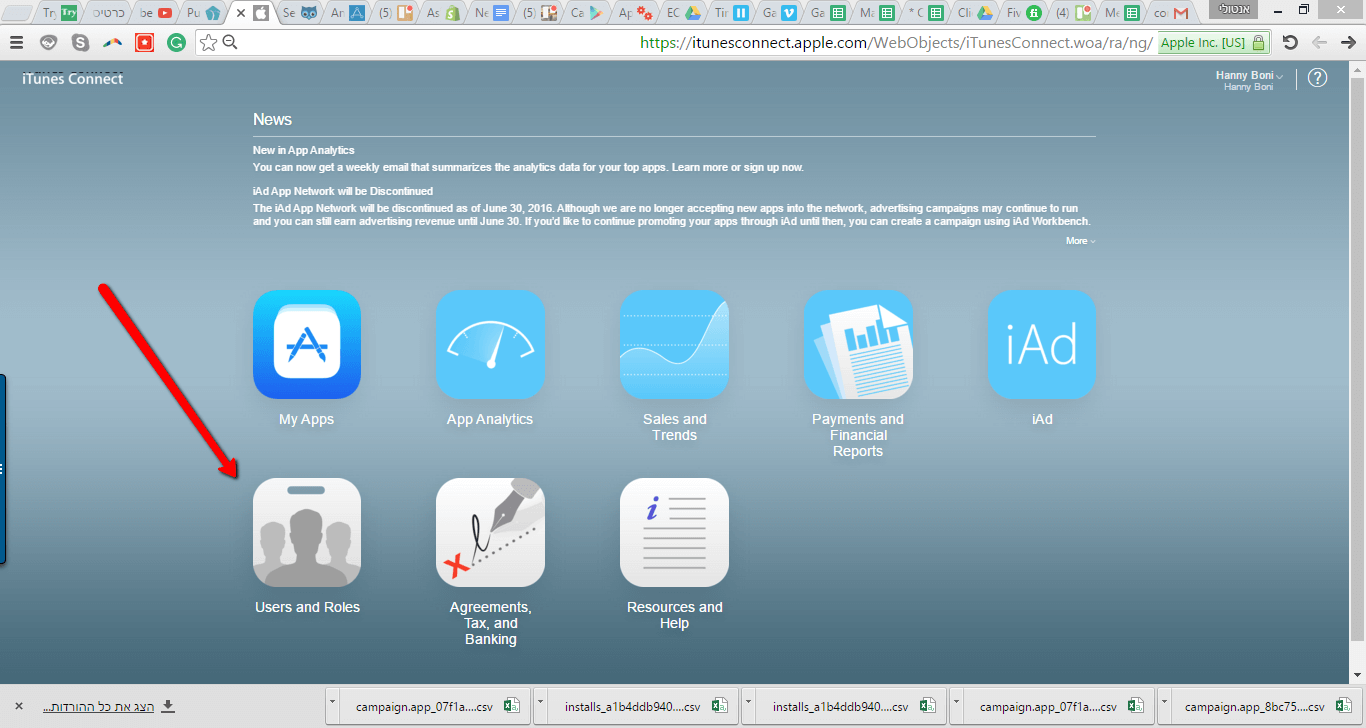The image size is (1366, 728).
Task: Open the App Analytics gauge icon
Action: click(x=490, y=344)
